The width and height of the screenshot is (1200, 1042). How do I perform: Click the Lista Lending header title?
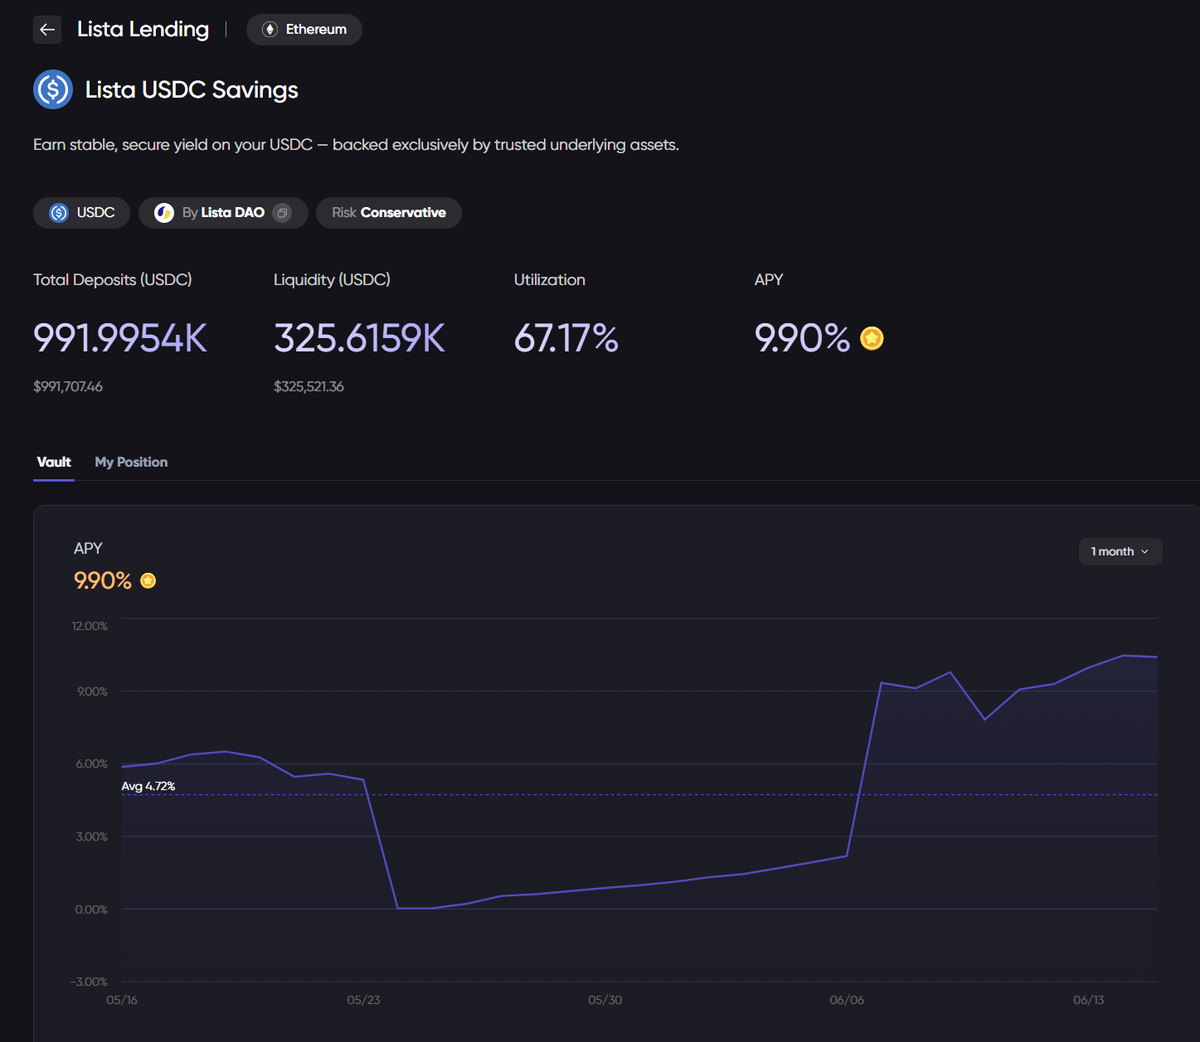point(143,30)
